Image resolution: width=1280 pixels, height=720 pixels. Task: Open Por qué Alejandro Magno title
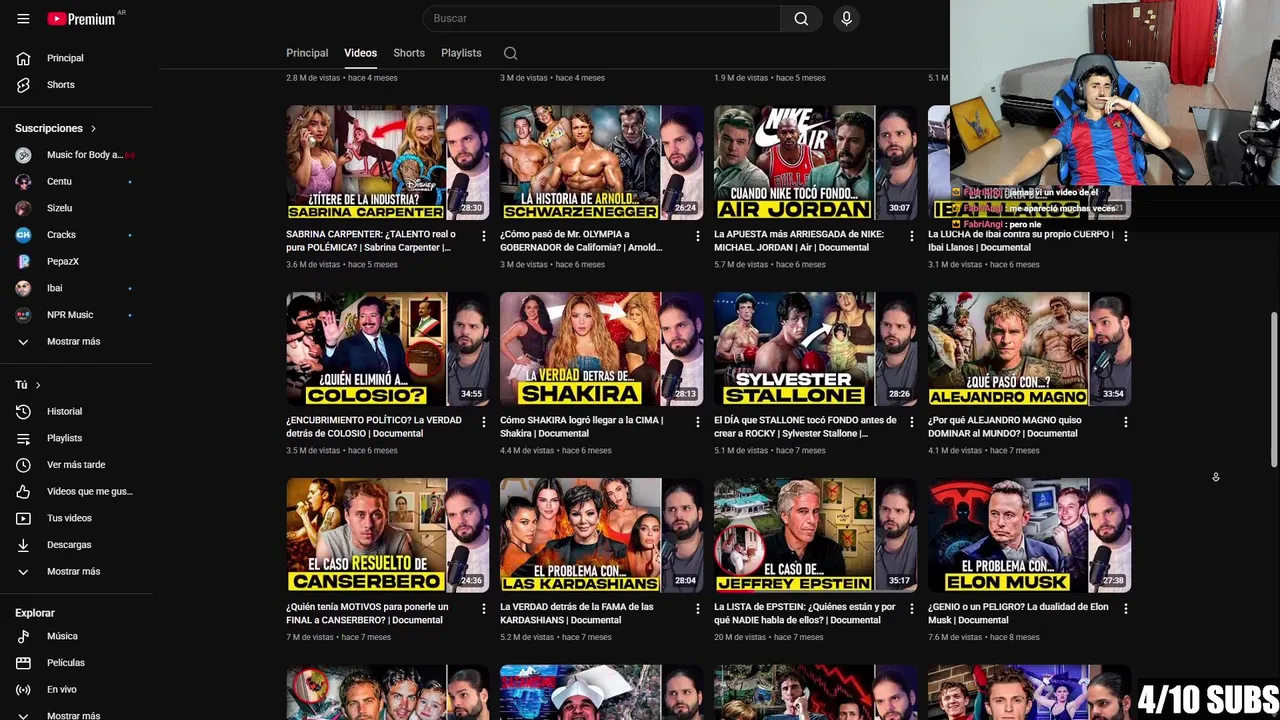click(x=1005, y=427)
